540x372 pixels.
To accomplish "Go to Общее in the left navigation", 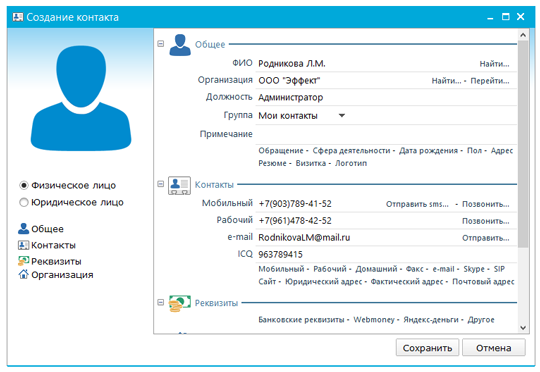I will tap(48, 229).
